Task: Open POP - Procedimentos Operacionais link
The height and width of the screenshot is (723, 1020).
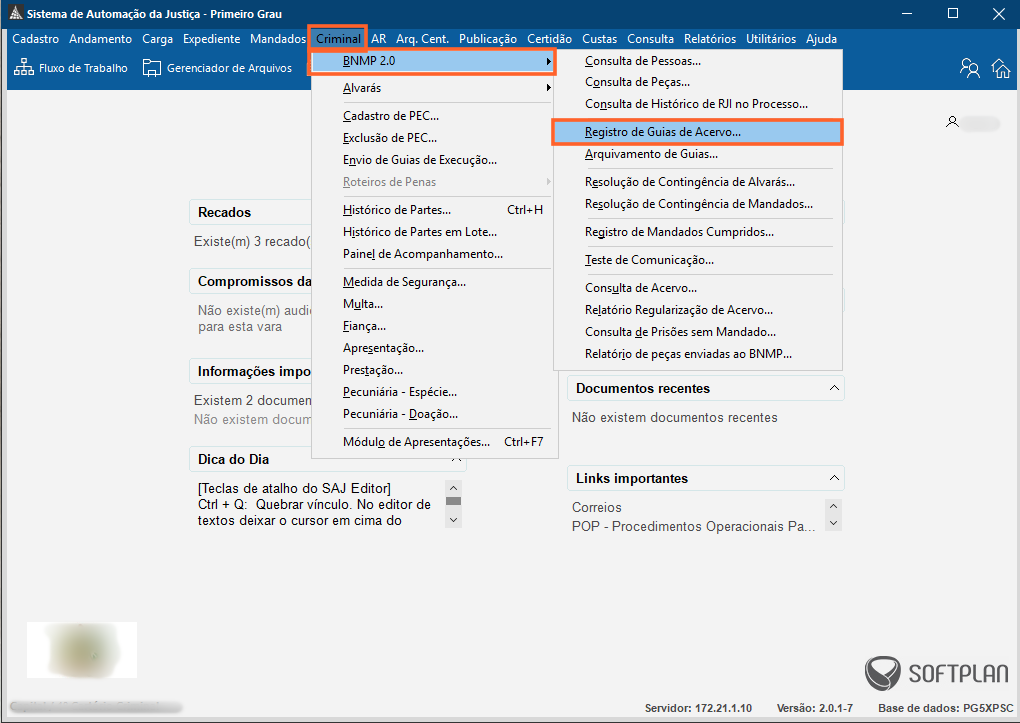Action: [x=693, y=526]
